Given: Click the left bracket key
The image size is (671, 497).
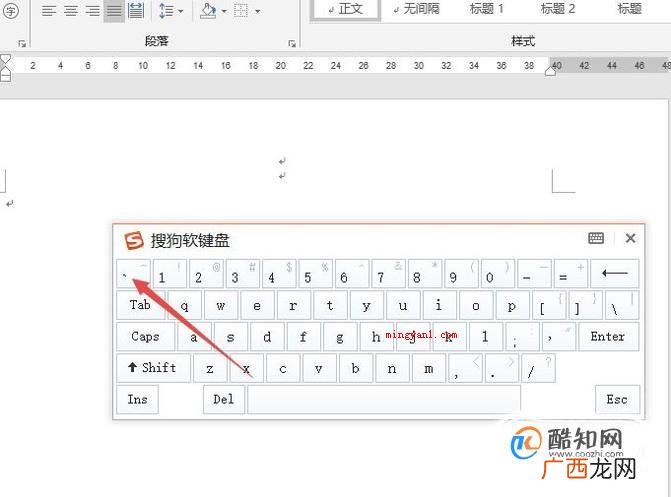Looking at the screenshot, I should [x=549, y=305].
